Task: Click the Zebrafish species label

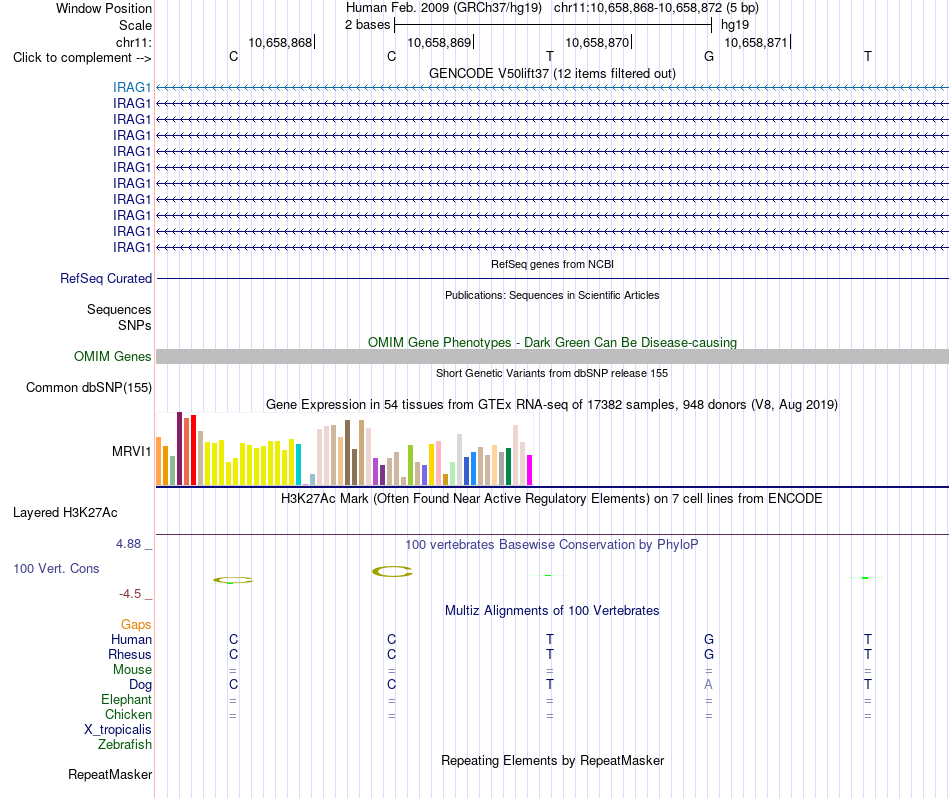Action: pos(125,744)
